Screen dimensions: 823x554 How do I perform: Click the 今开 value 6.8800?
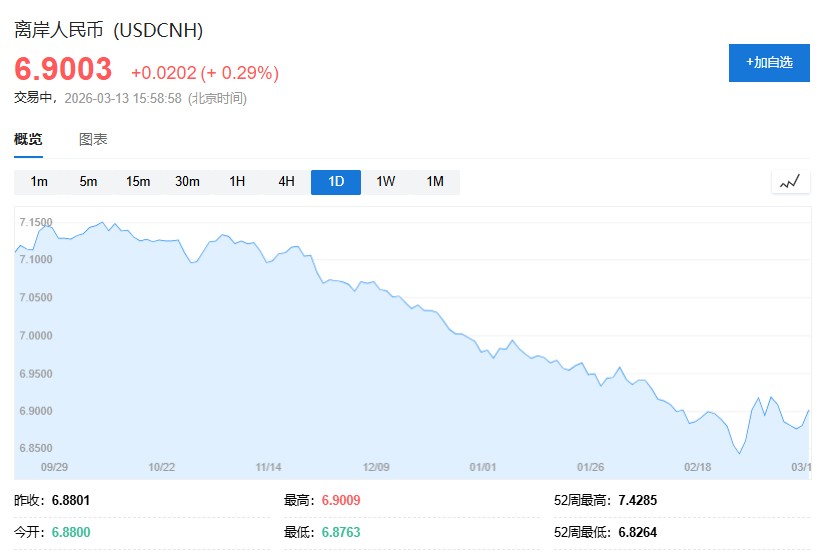tap(71, 532)
